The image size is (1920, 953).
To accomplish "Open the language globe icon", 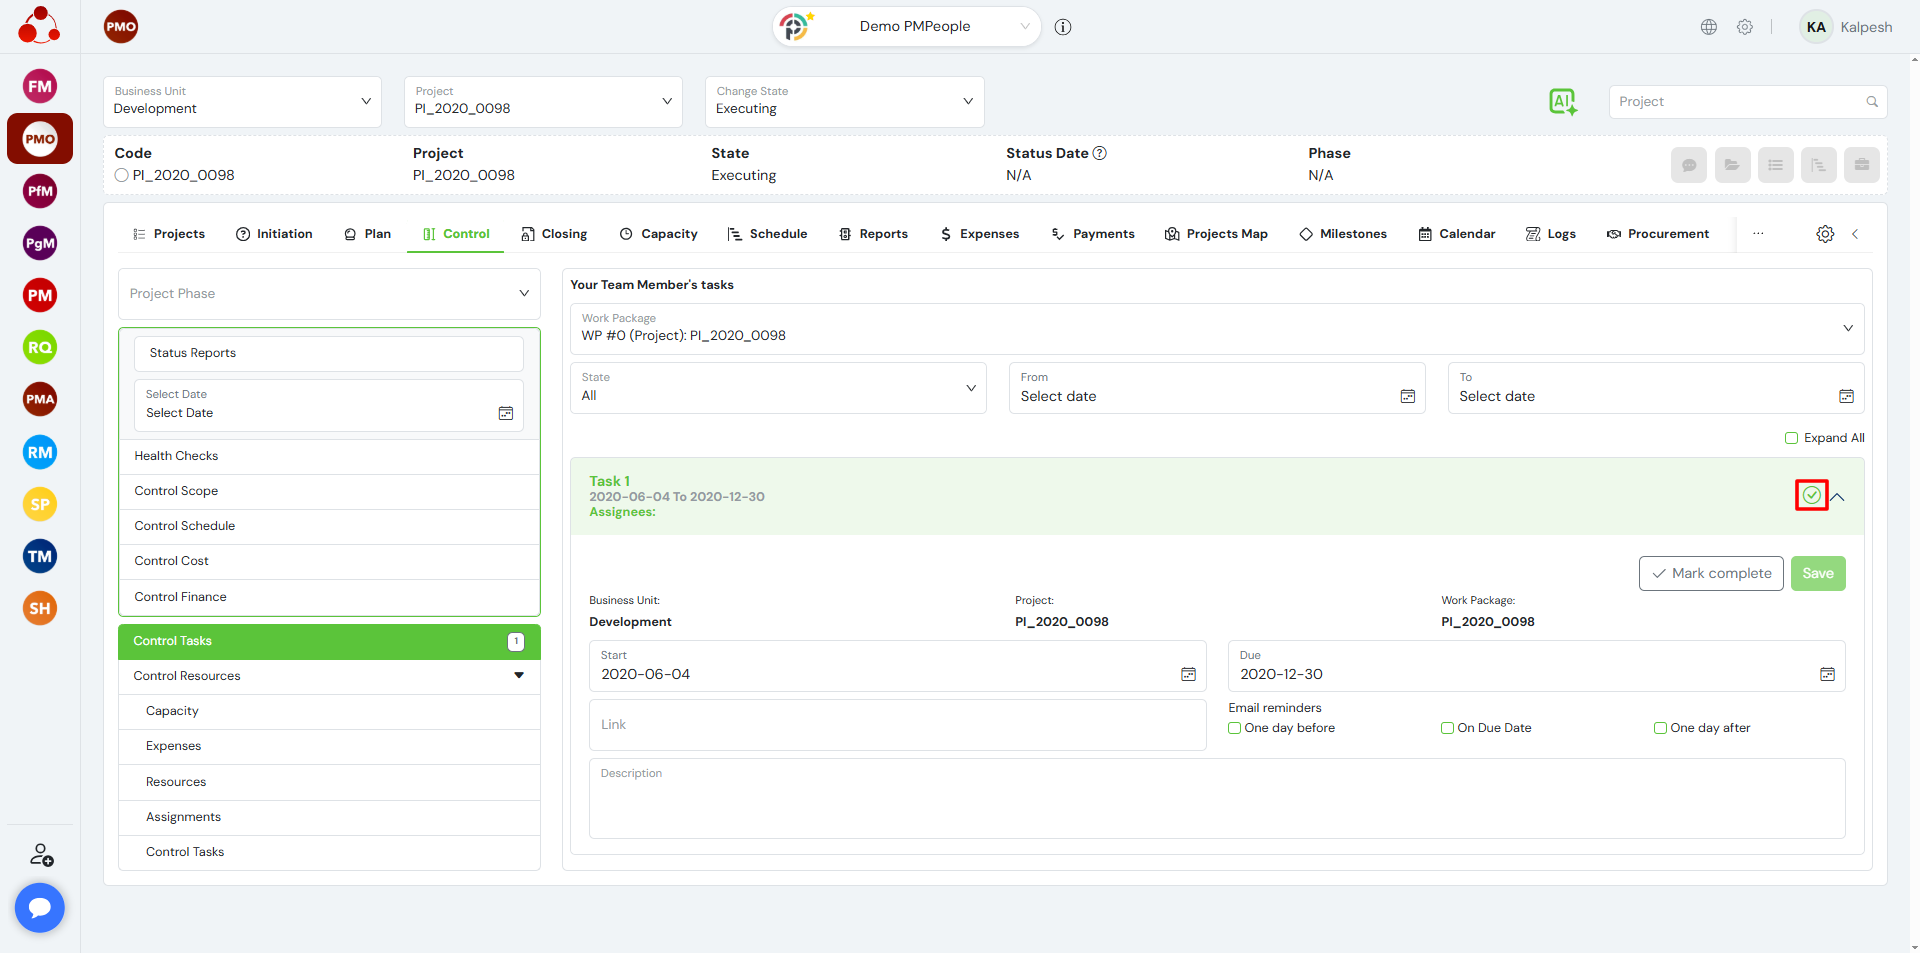I will [x=1709, y=27].
